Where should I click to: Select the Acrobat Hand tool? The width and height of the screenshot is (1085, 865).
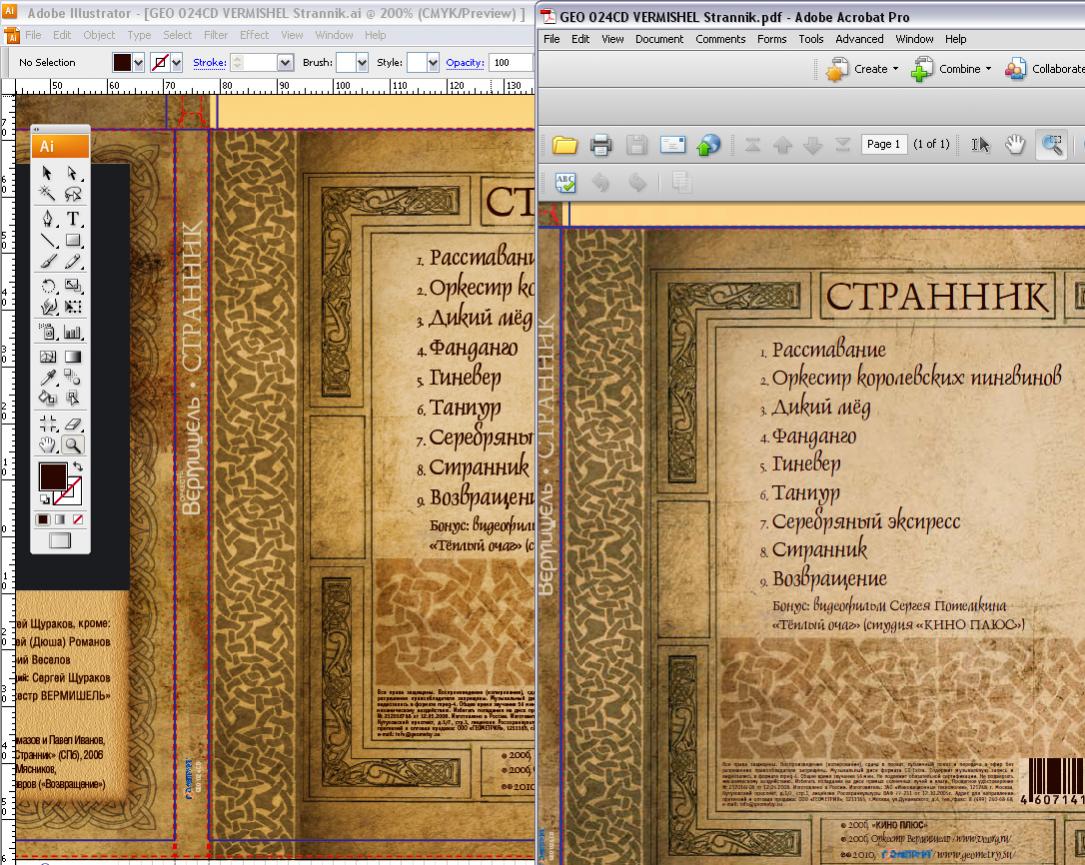tap(1014, 145)
